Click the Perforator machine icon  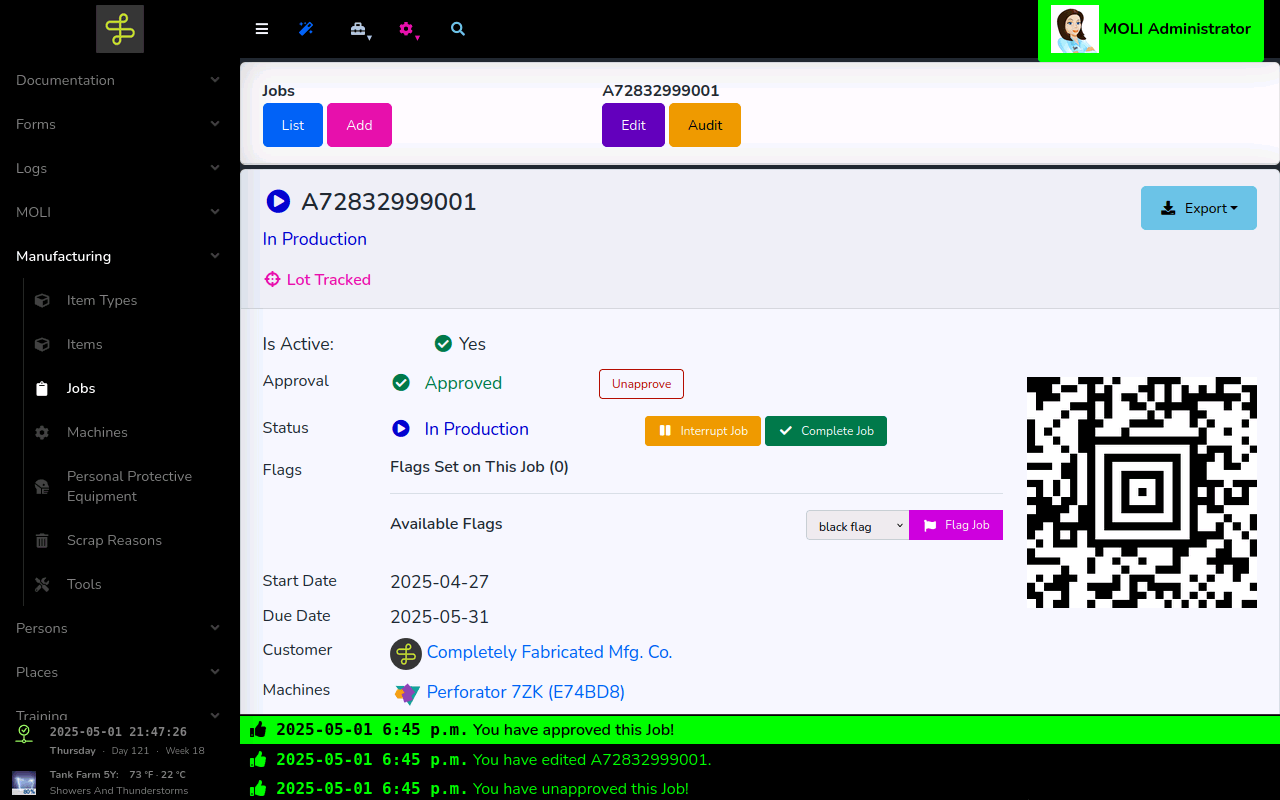(406, 693)
